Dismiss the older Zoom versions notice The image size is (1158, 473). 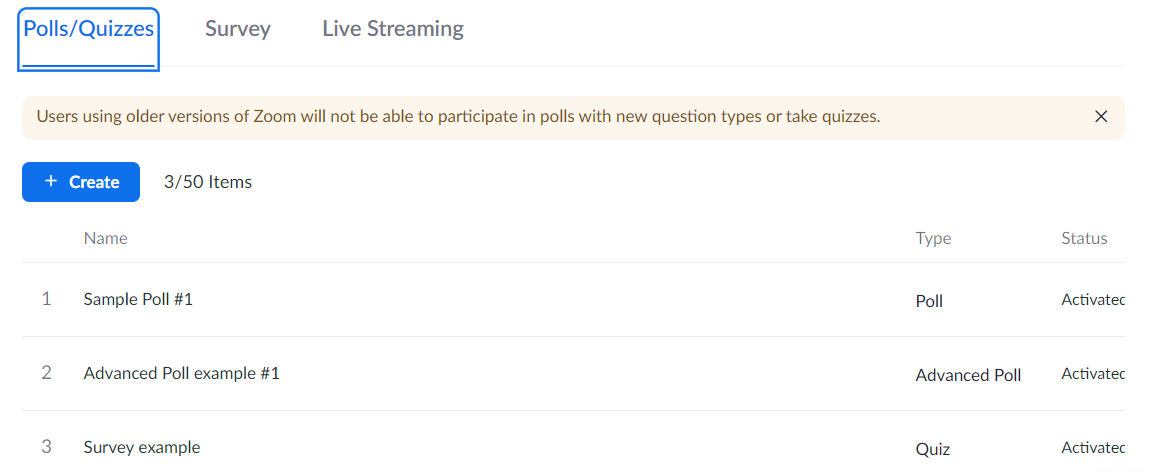coord(1101,117)
